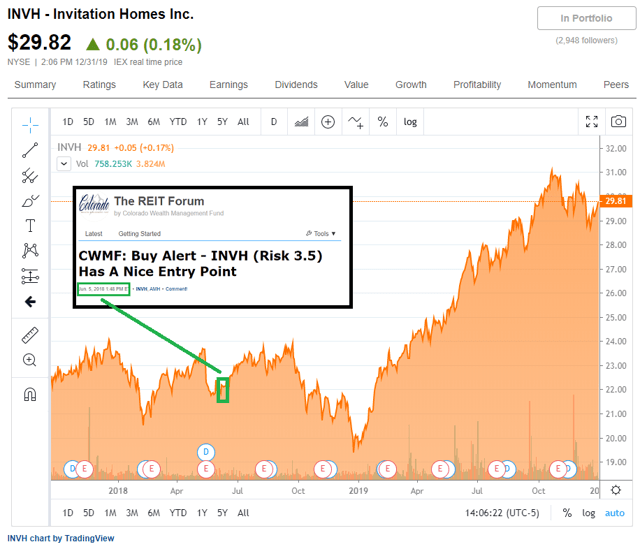Toggle auto scale option
Image resolution: width=640 pixels, height=549 pixels.
pyautogui.click(x=614, y=513)
